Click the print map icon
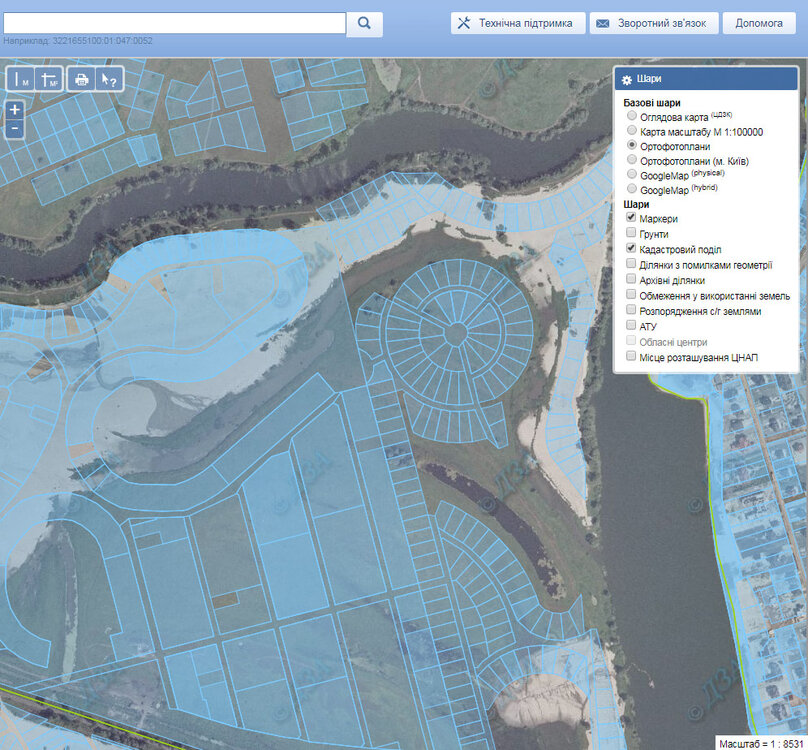The width and height of the screenshot is (808, 750). 81,80
